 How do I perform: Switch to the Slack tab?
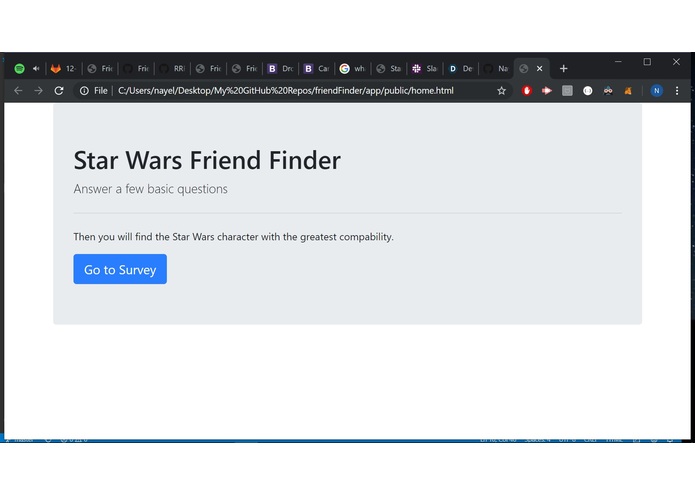click(426, 69)
